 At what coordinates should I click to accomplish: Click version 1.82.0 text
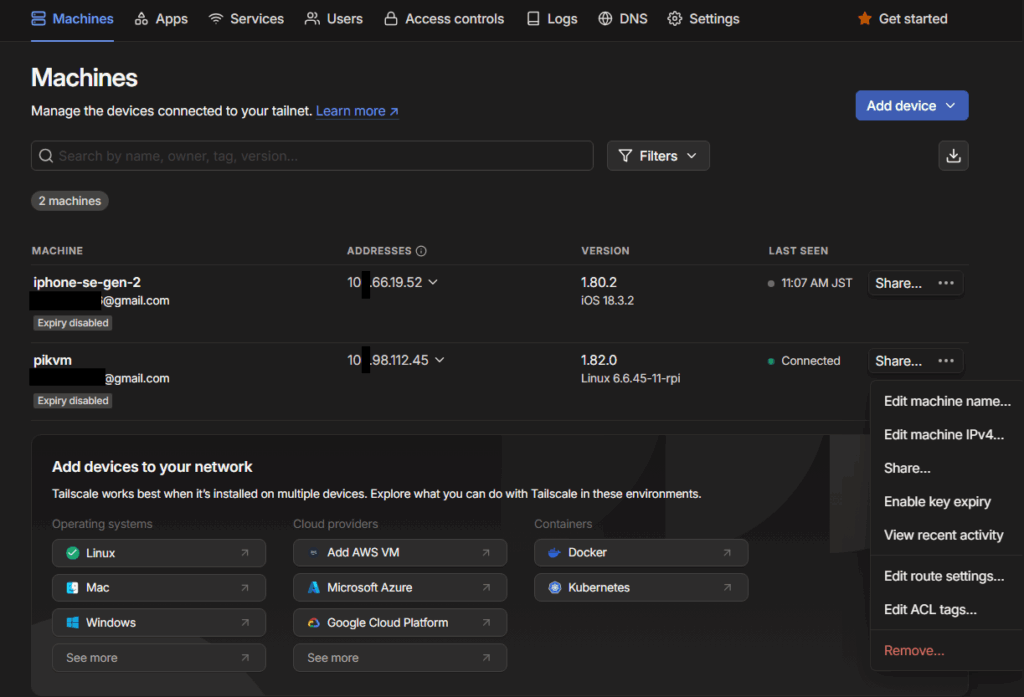(x=599, y=360)
